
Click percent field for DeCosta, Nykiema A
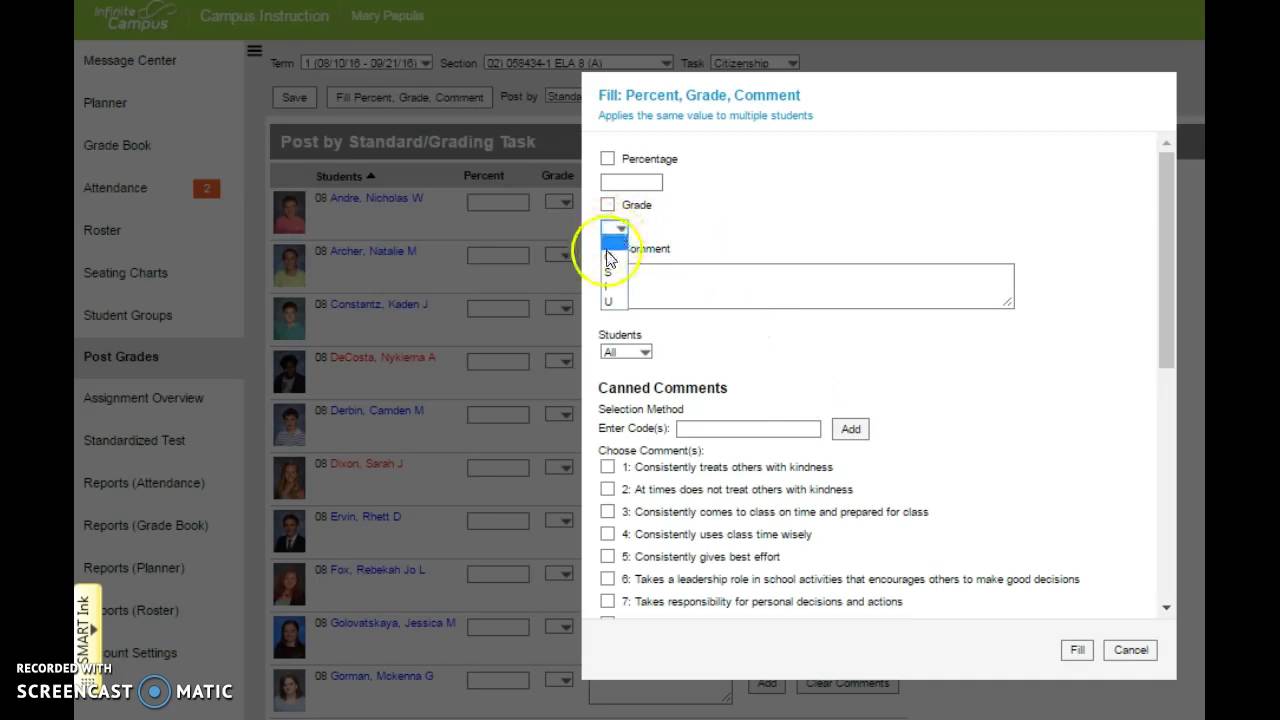point(498,361)
